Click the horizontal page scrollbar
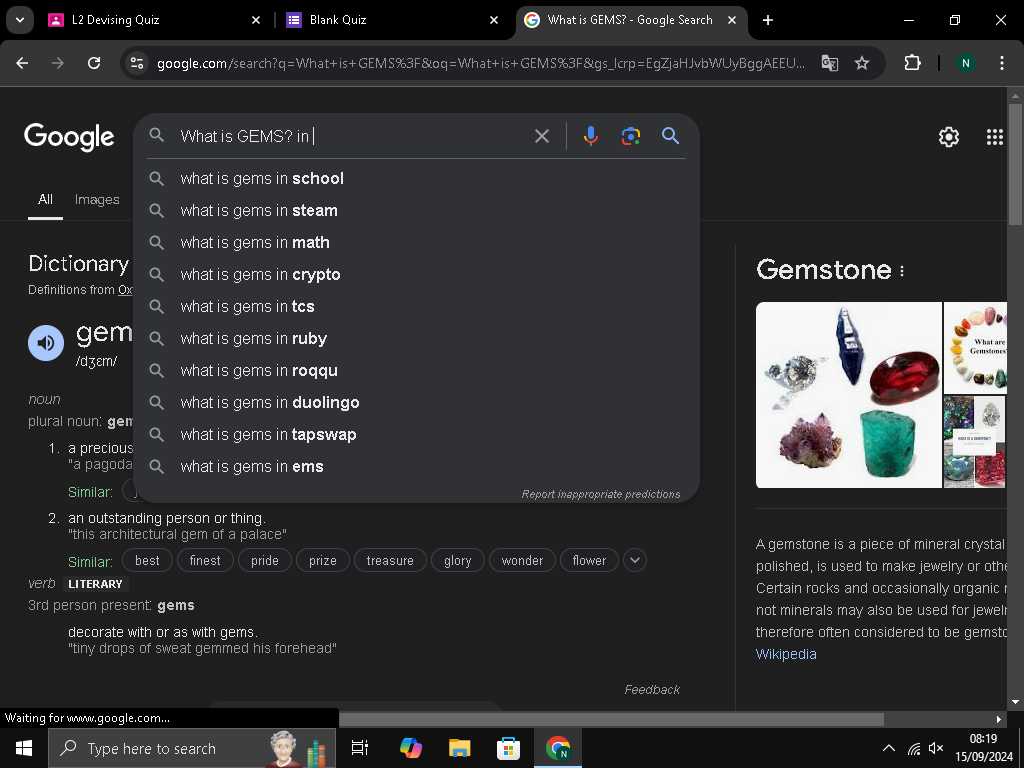The height and width of the screenshot is (768, 1024). (611, 719)
